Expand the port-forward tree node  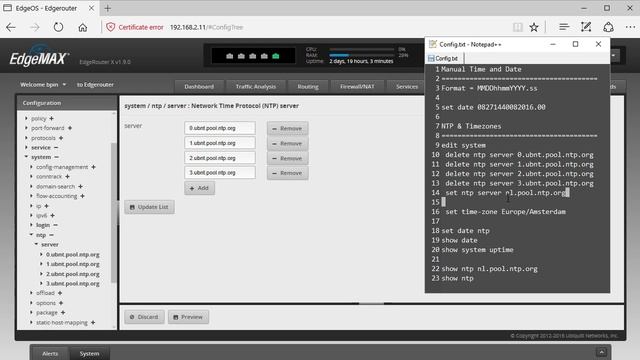[27, 128]
